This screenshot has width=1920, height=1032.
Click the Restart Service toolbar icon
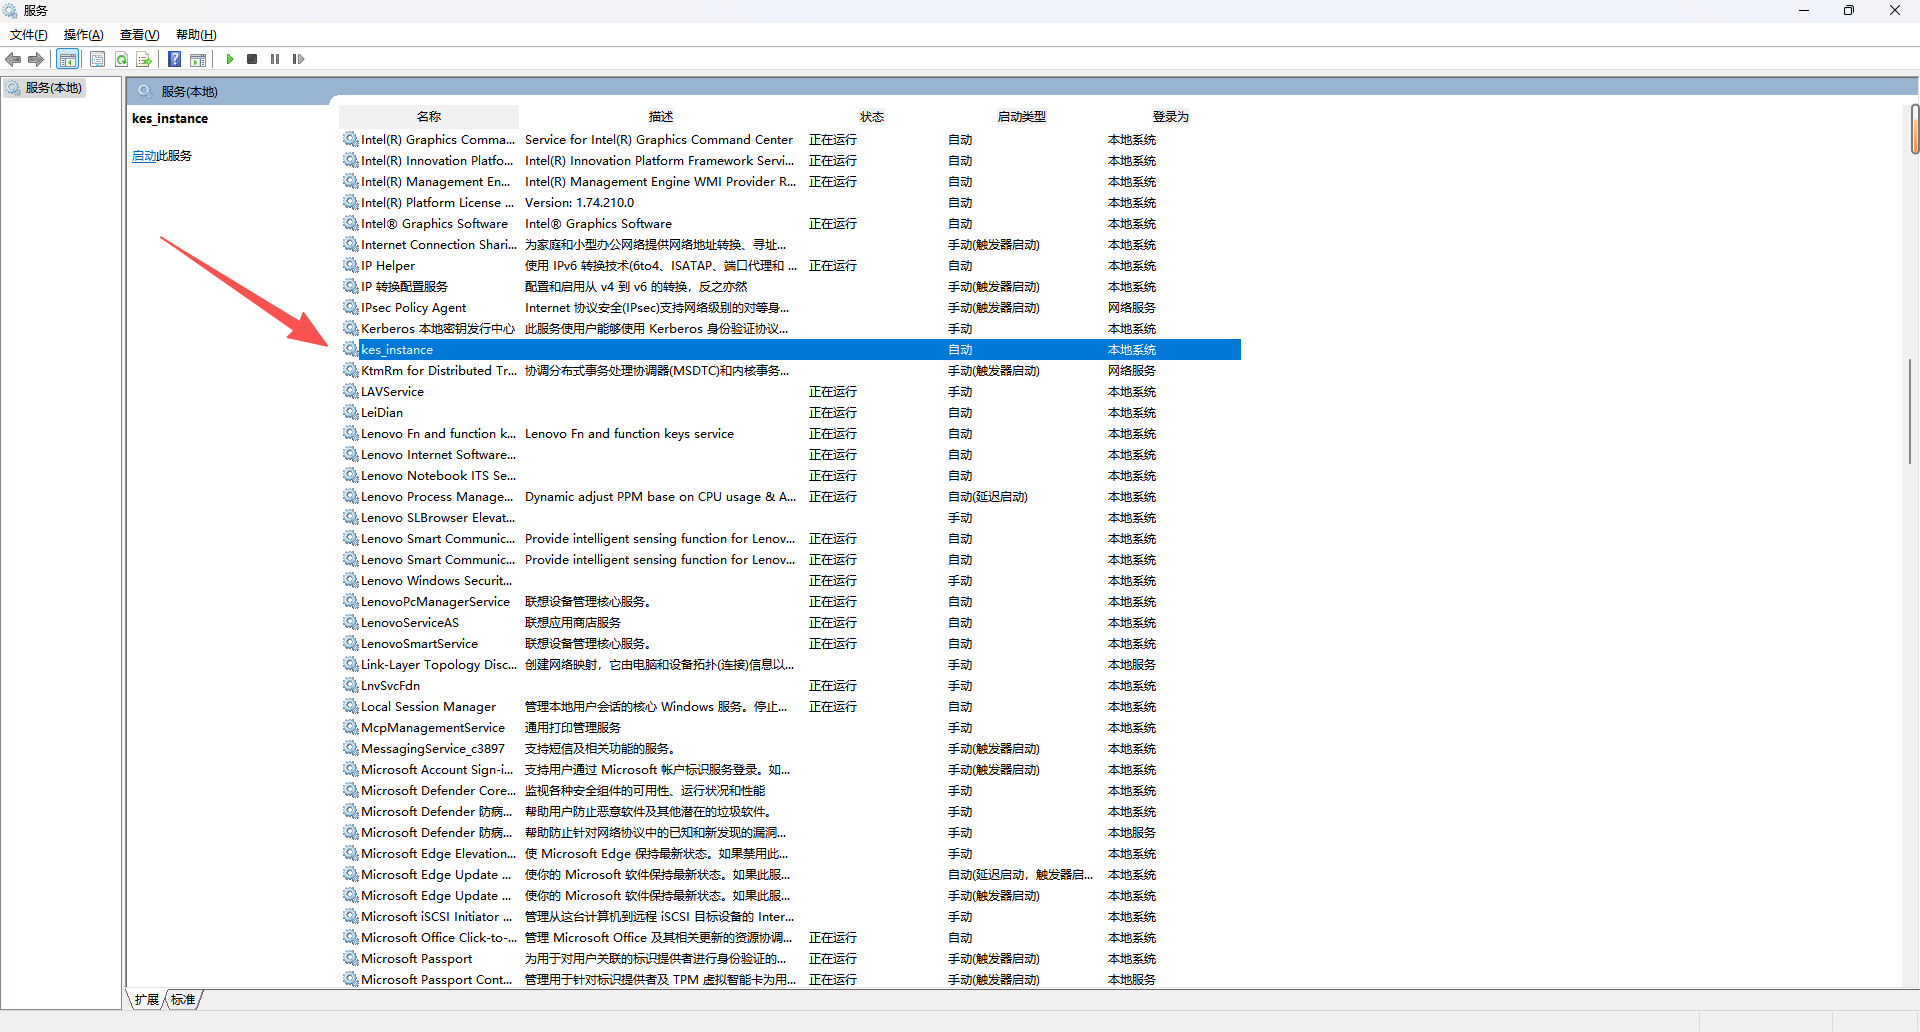pyautogui.click(x=298, y=59)
